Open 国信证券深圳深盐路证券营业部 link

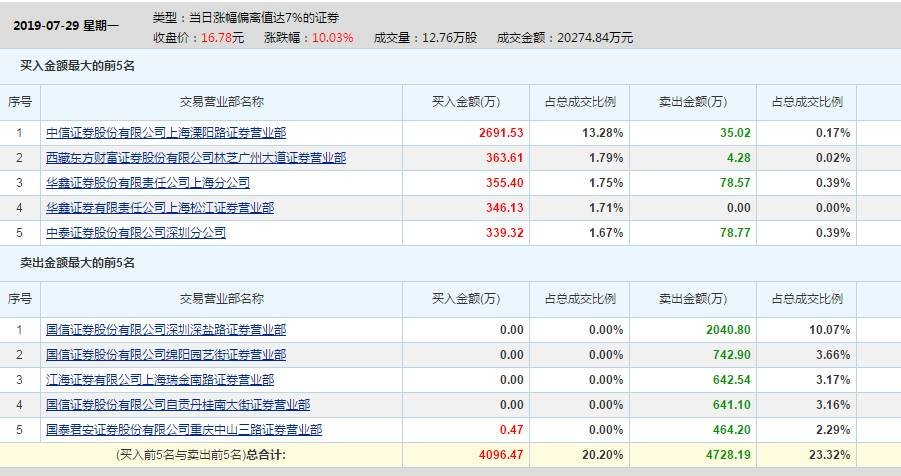[x=166, y=330]
